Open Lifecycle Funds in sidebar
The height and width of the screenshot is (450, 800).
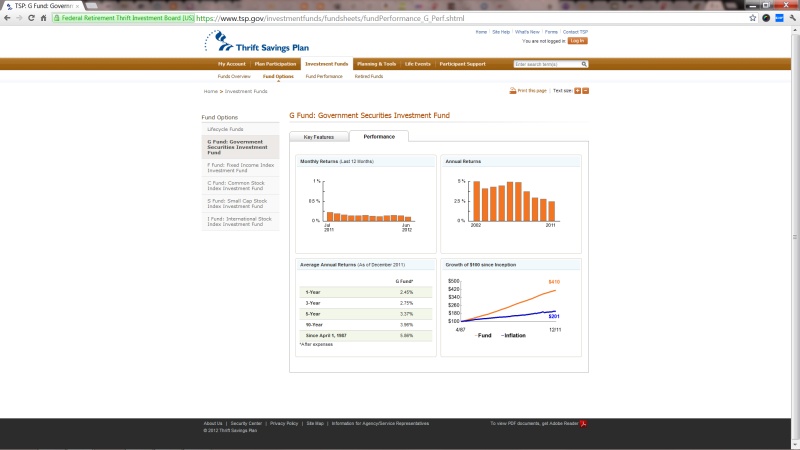click(x=240, y=129)
